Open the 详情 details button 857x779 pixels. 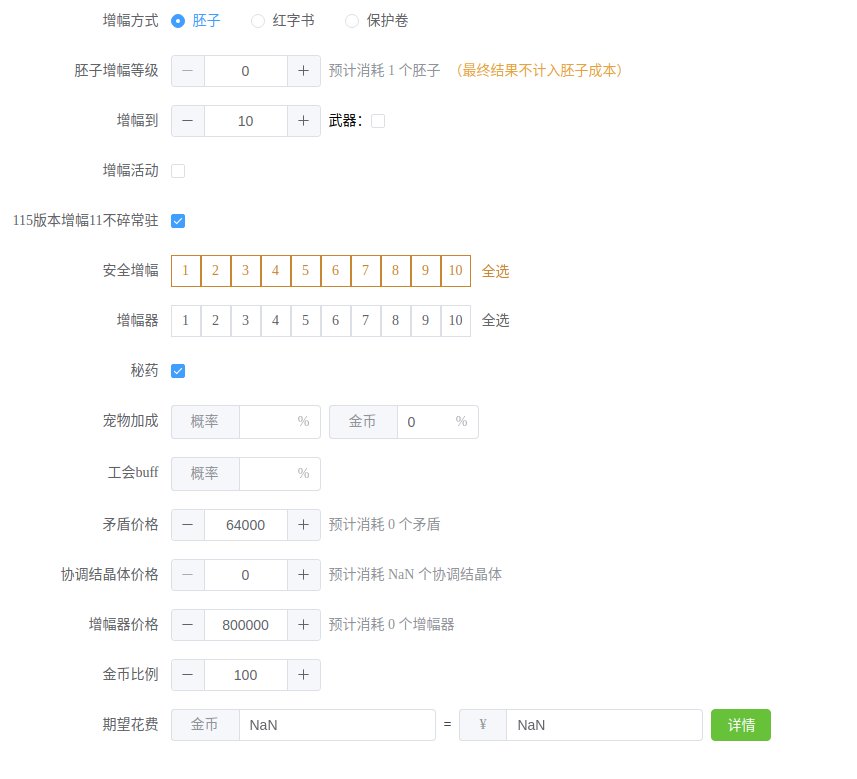point(741,725)
